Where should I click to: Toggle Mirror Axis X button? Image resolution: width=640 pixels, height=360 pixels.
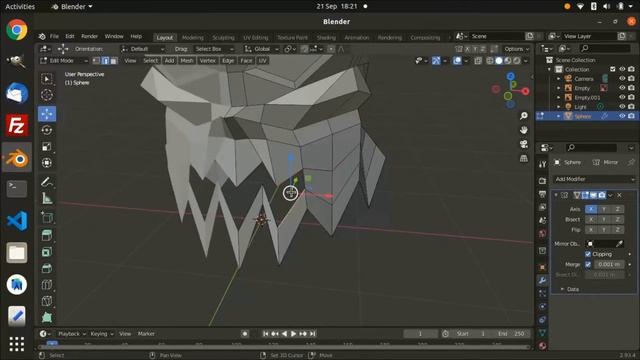[x=591, y=209]
